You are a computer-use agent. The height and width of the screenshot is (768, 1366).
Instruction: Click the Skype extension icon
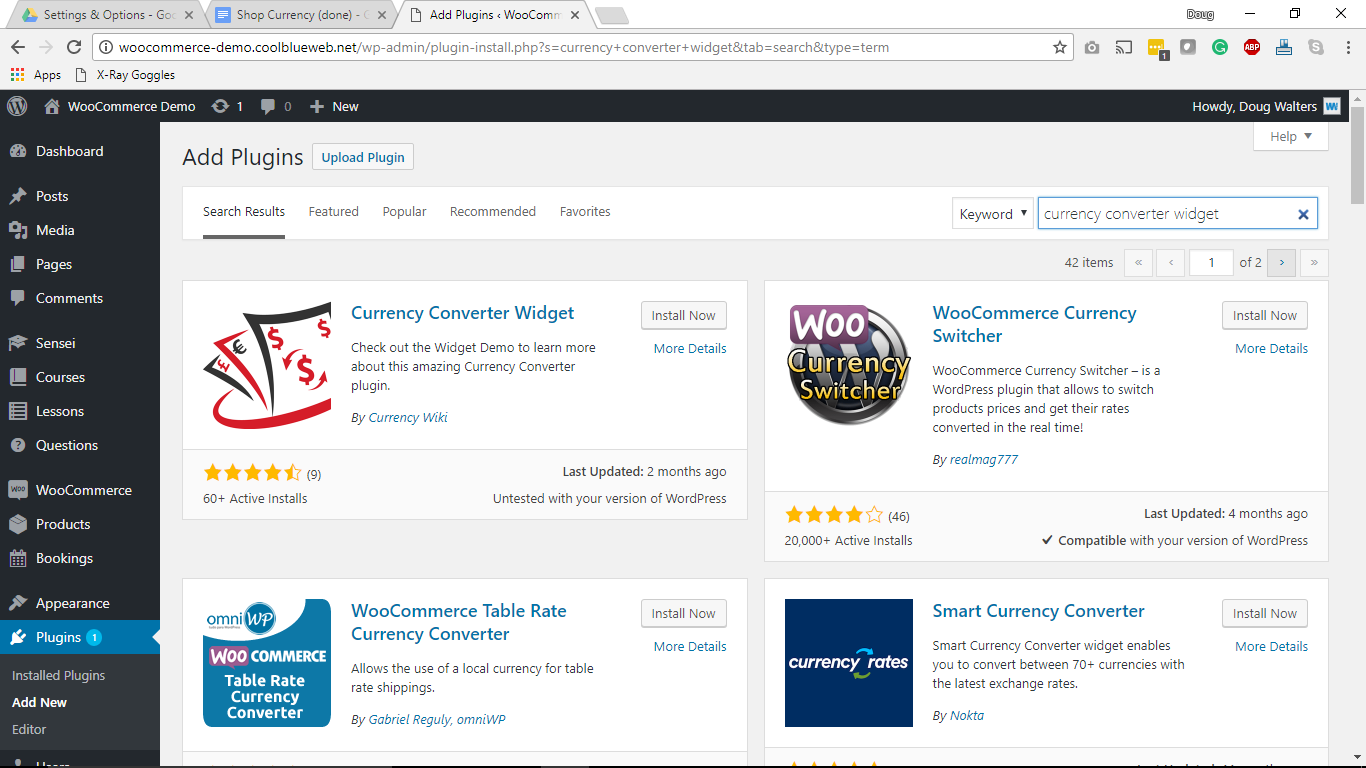1316,47
